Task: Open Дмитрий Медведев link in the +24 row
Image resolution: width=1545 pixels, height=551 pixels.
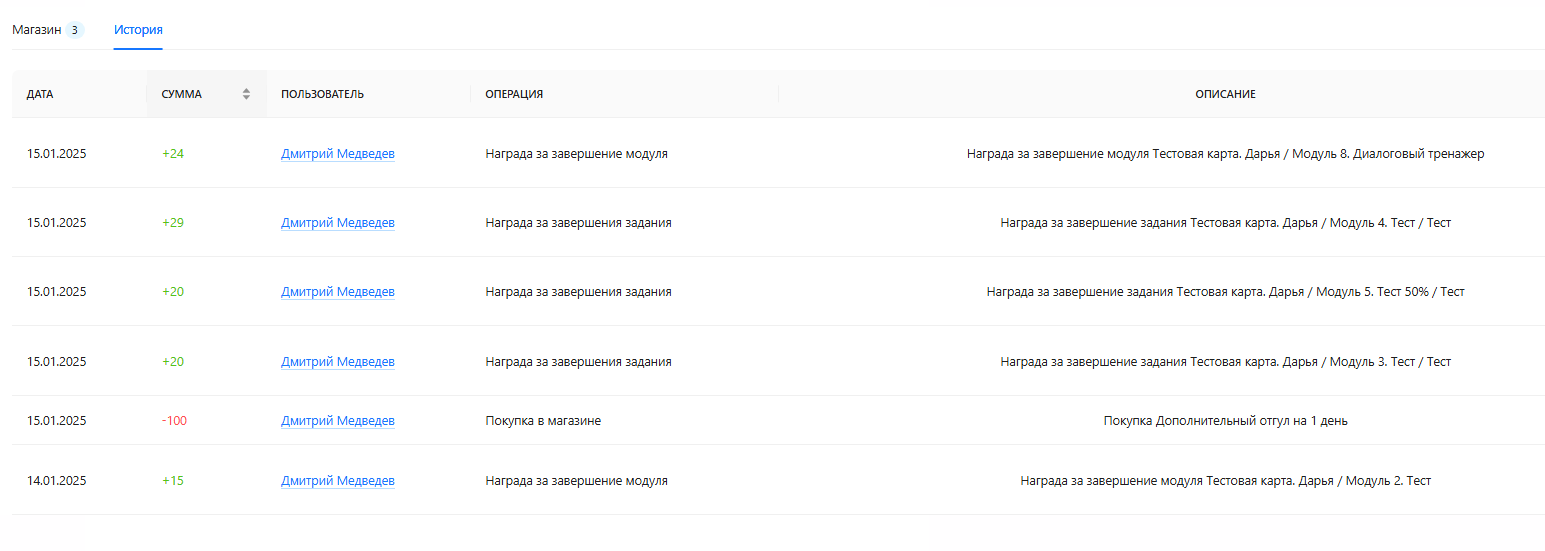Action: 338,154
